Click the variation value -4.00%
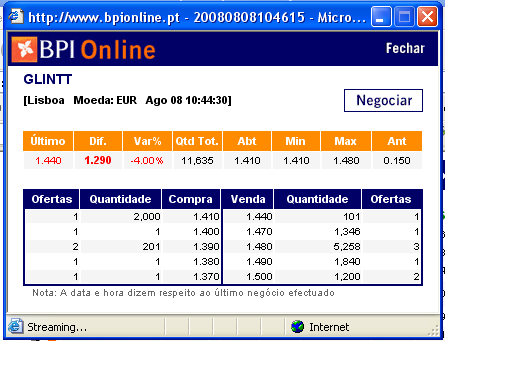Viewport: 512px width, 384px height. 147,161
